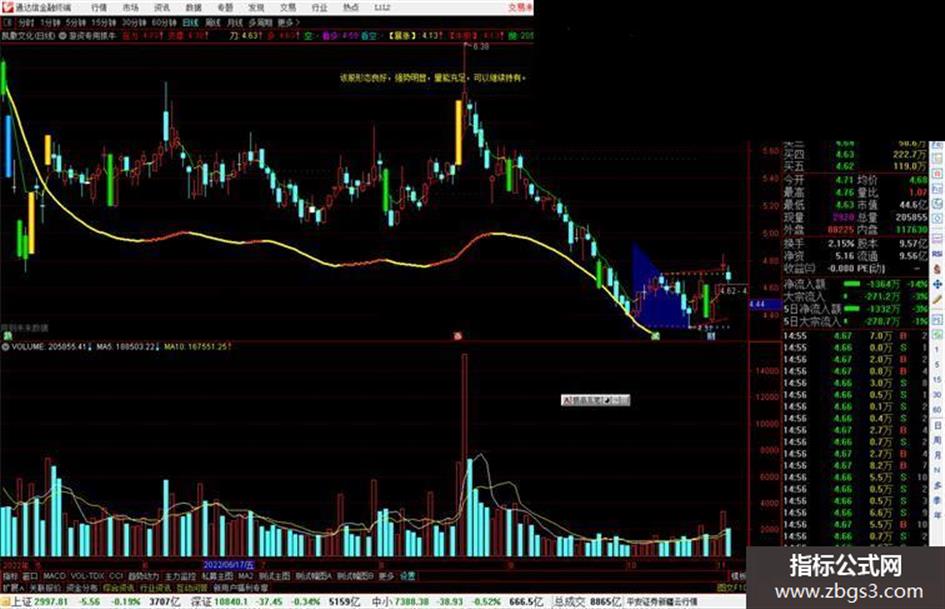Screen dimensions: 945x609
Task: Select the 日线 daily chart period
Action: pyautogui.click(x=190, y=23)
